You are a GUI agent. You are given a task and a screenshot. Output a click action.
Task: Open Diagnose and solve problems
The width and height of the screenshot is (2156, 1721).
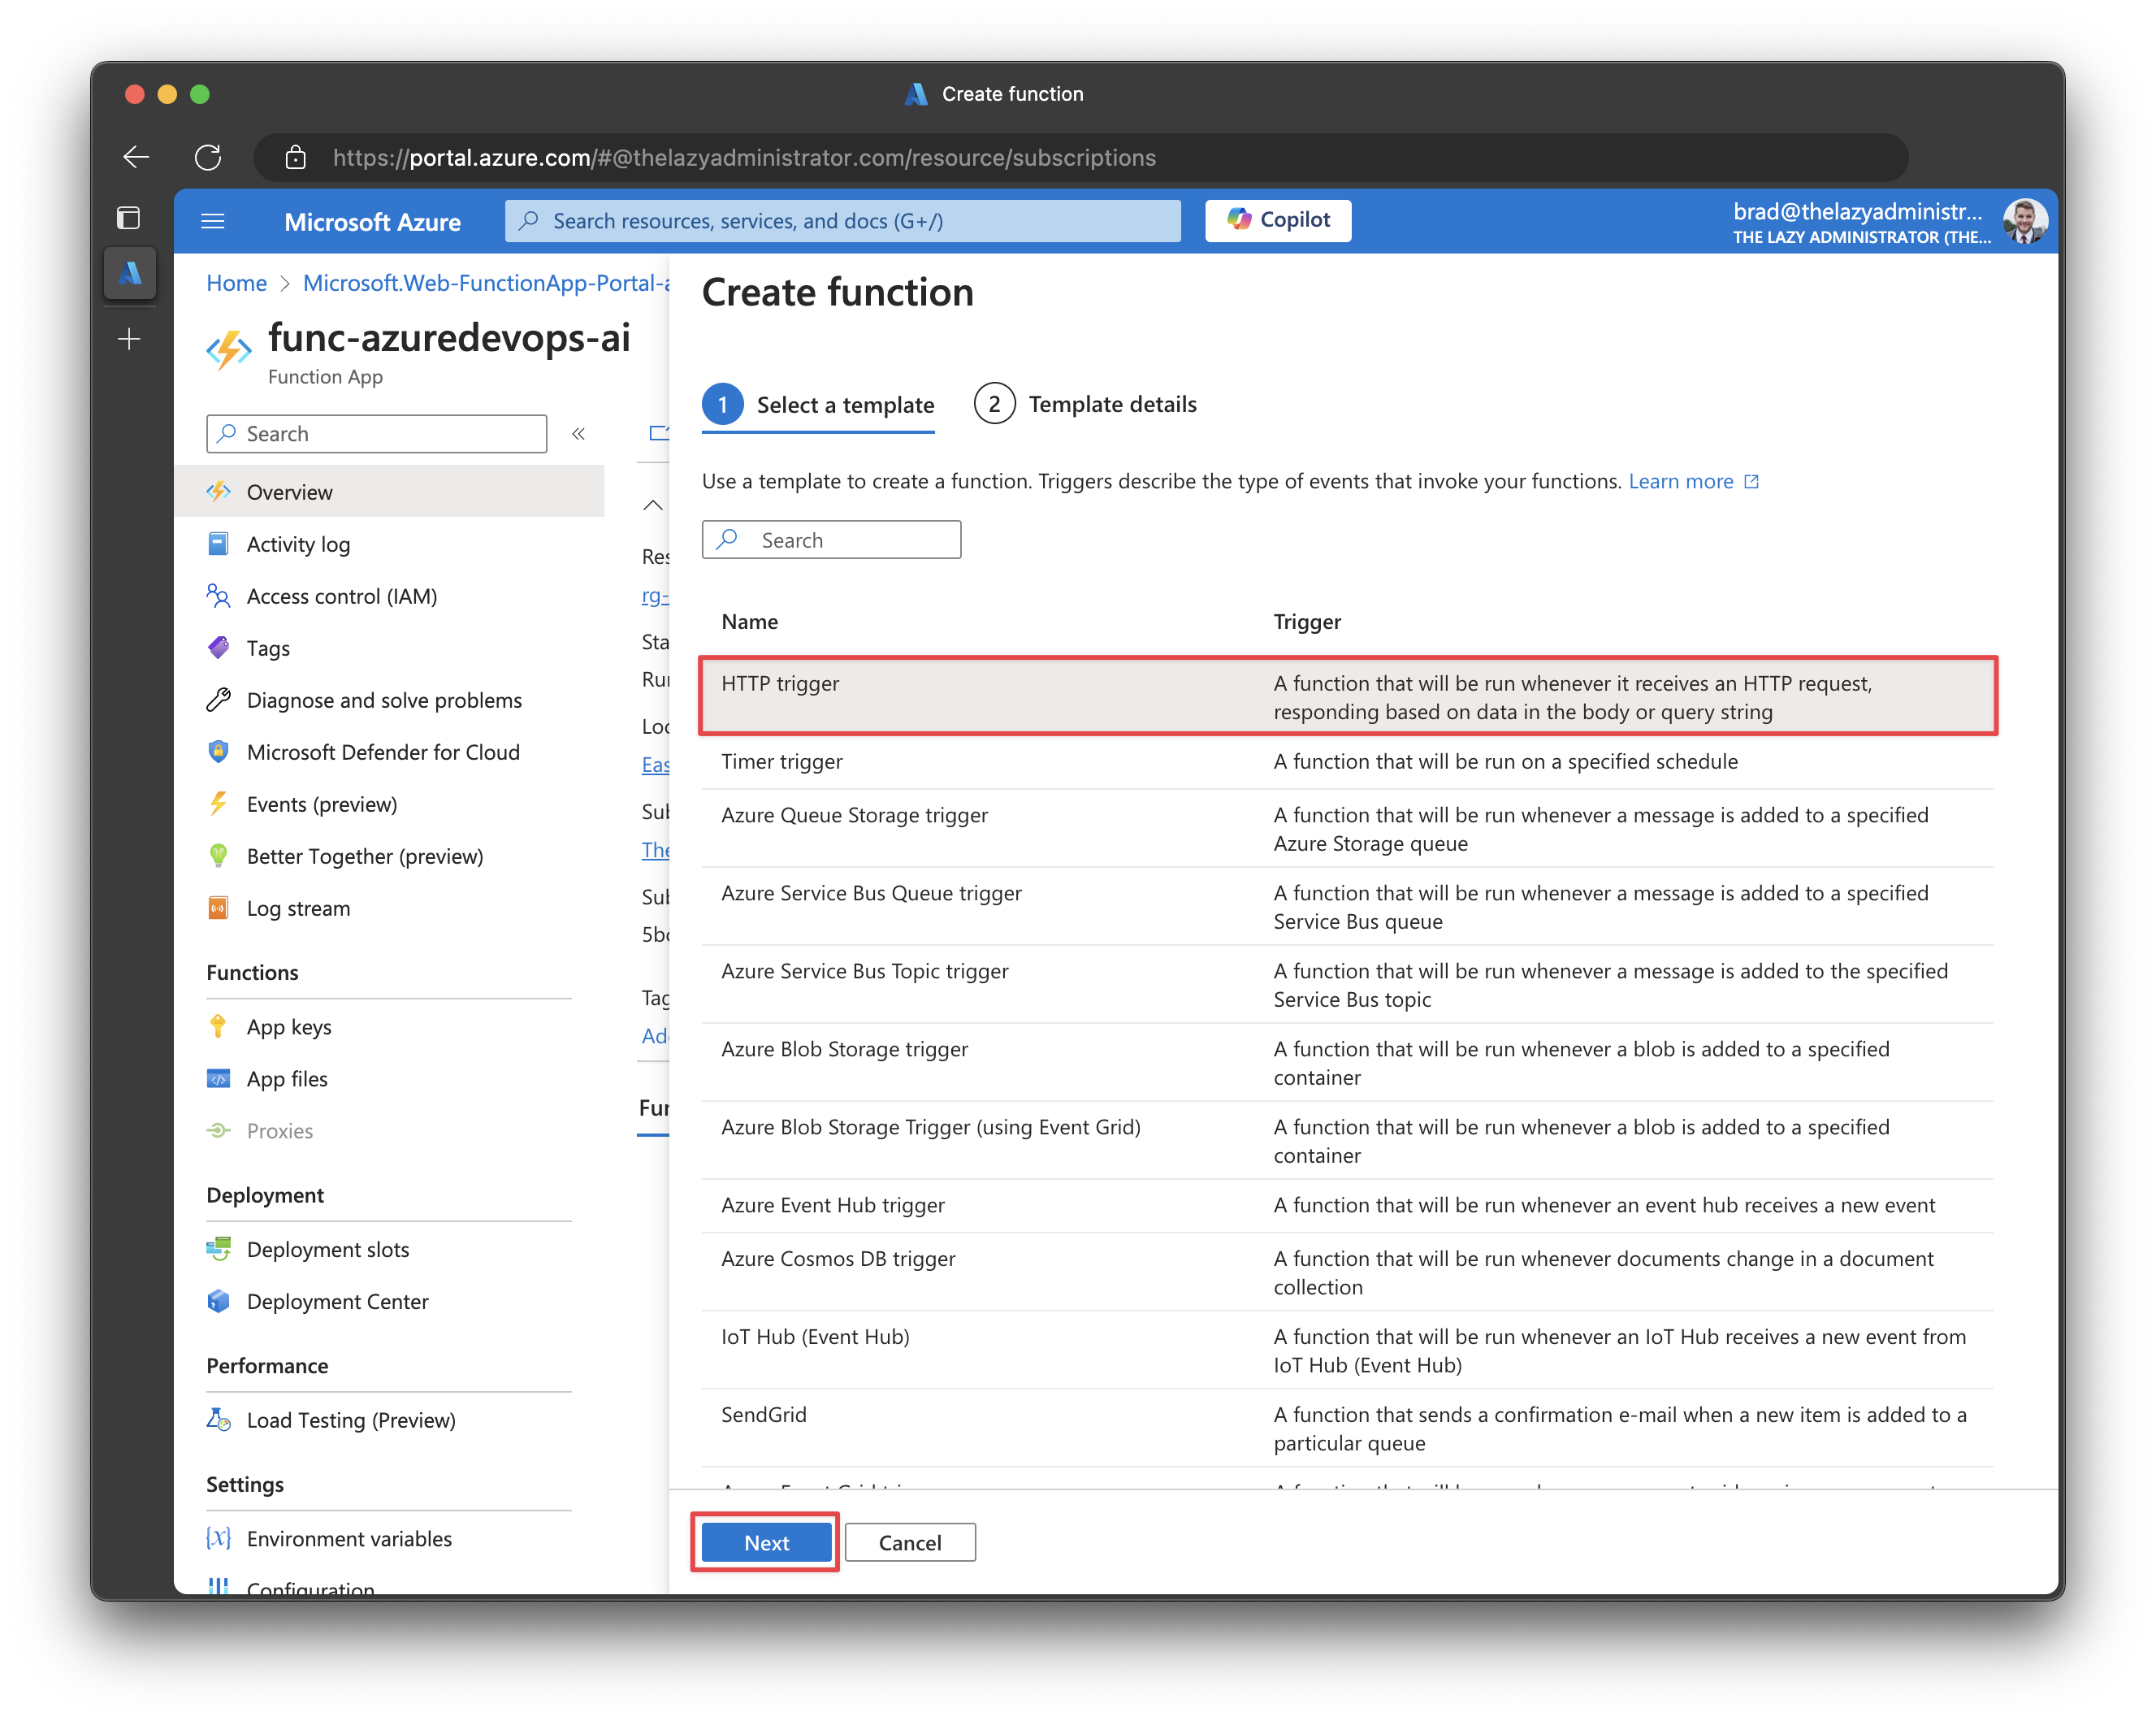(389, 700)
